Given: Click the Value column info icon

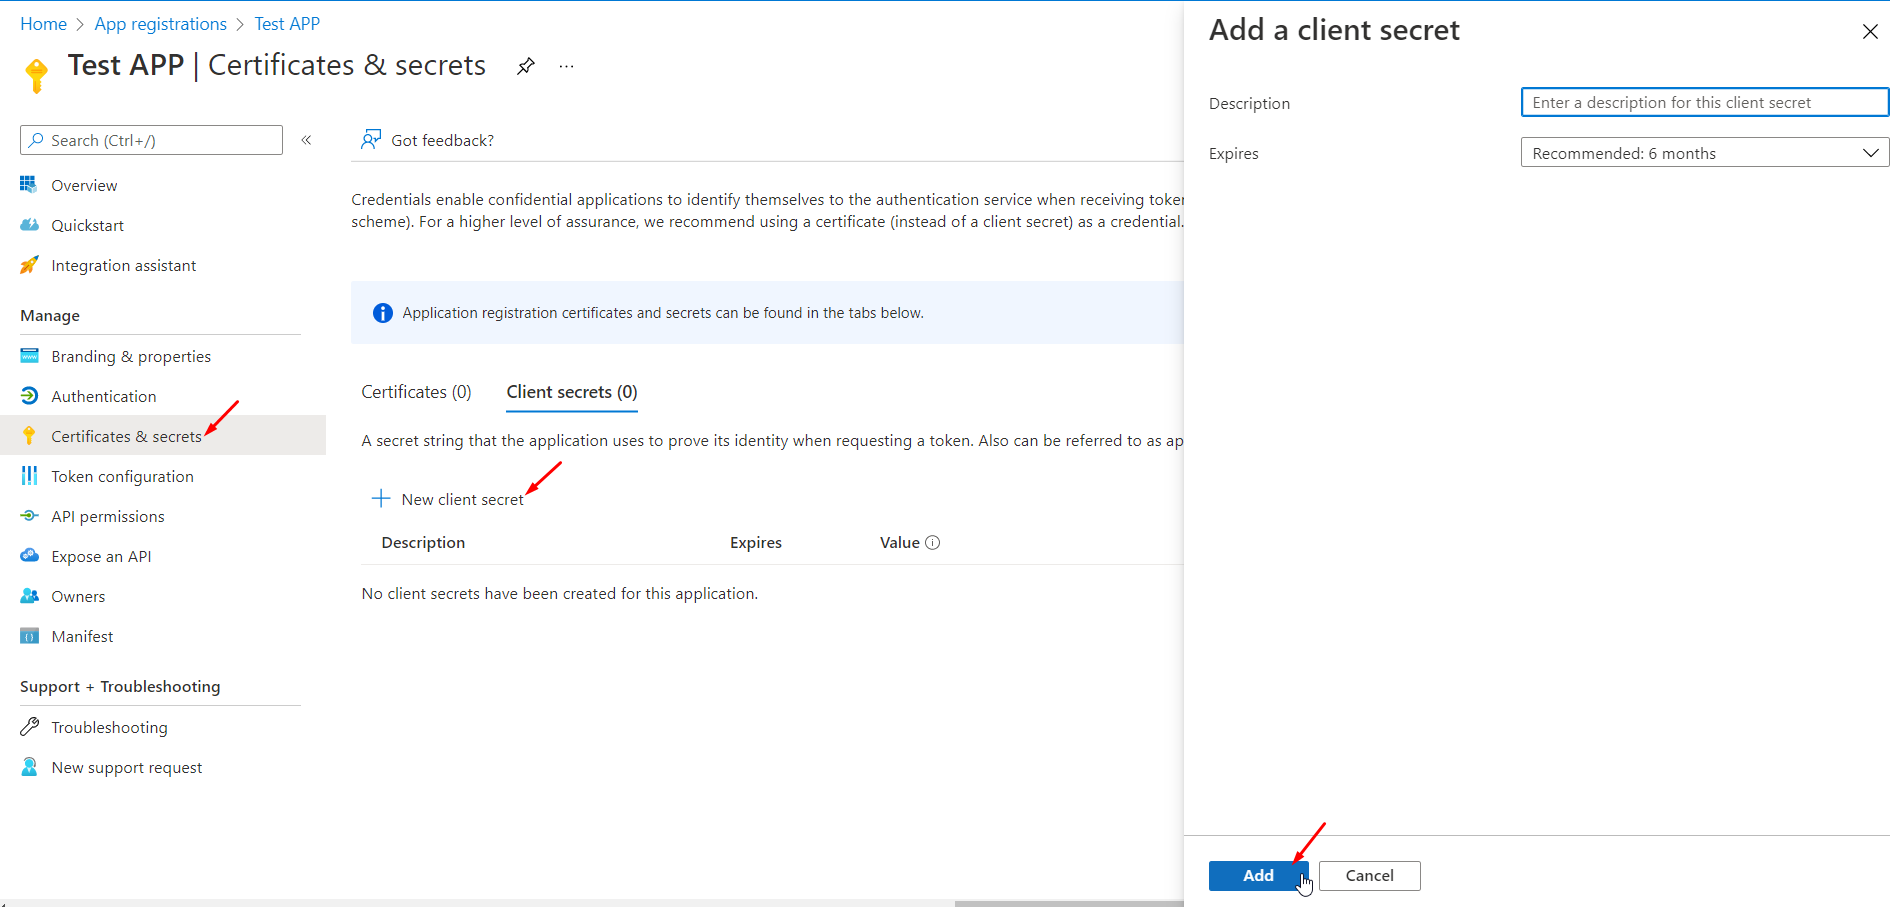Looking at the screenshot, I should click(933, 543).
